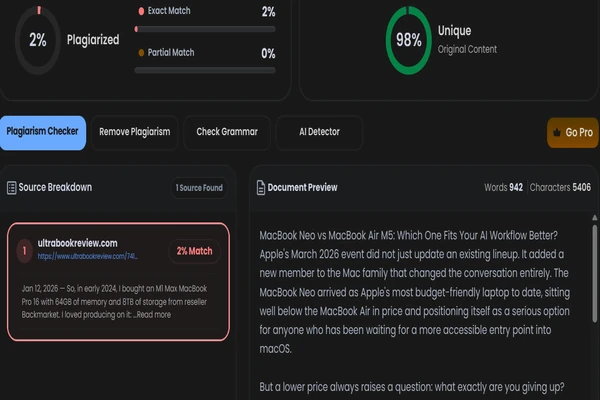600x400 pixels.
Task: Click the Source Breakdown list icon
Action: coord(11,188)
